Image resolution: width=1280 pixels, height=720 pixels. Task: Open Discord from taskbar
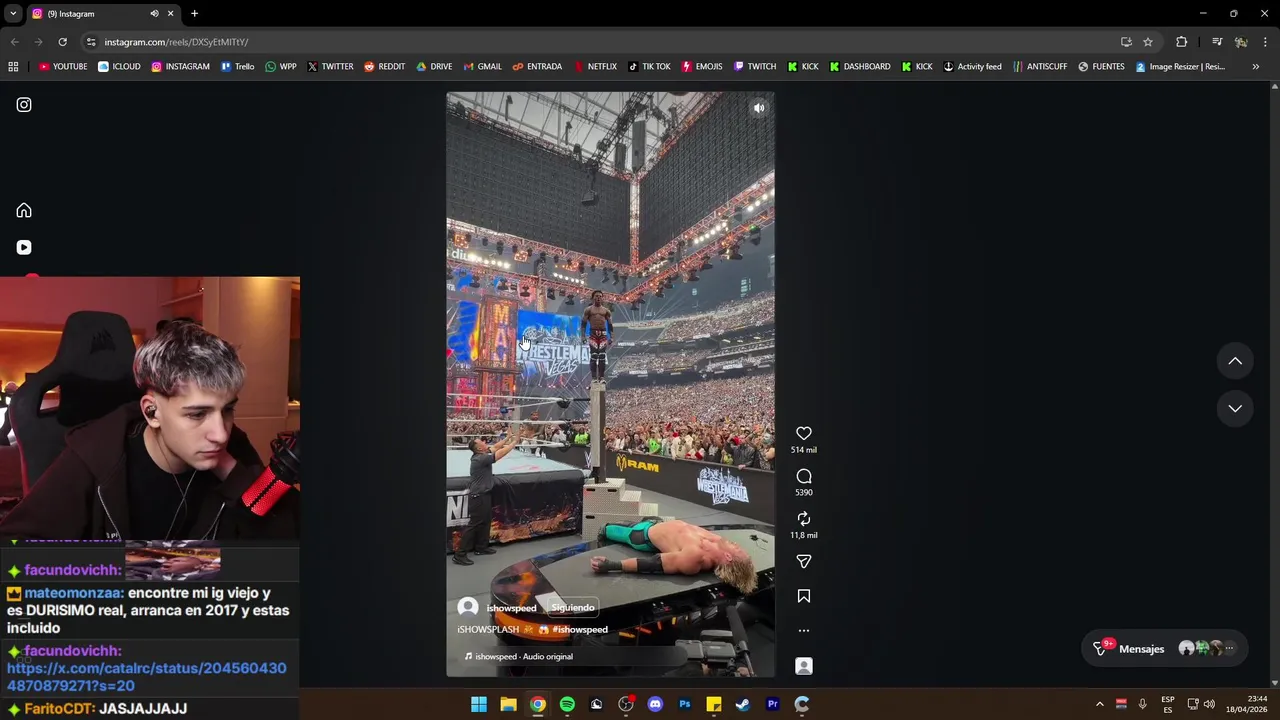click(655, 704)
